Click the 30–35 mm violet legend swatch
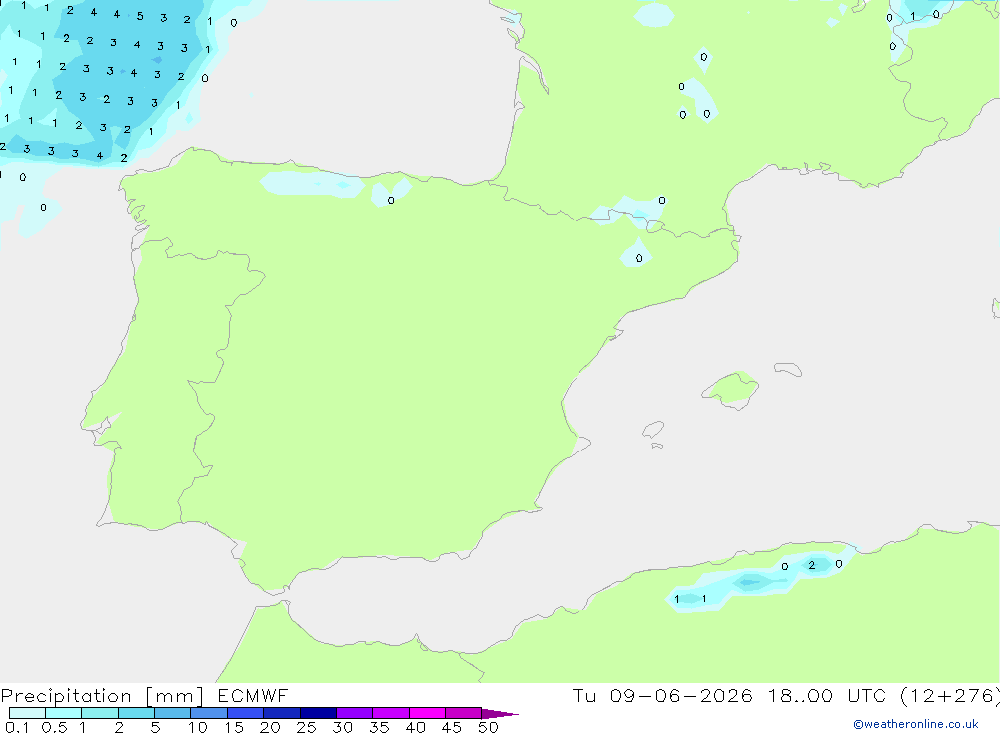 tap(355, 713)
